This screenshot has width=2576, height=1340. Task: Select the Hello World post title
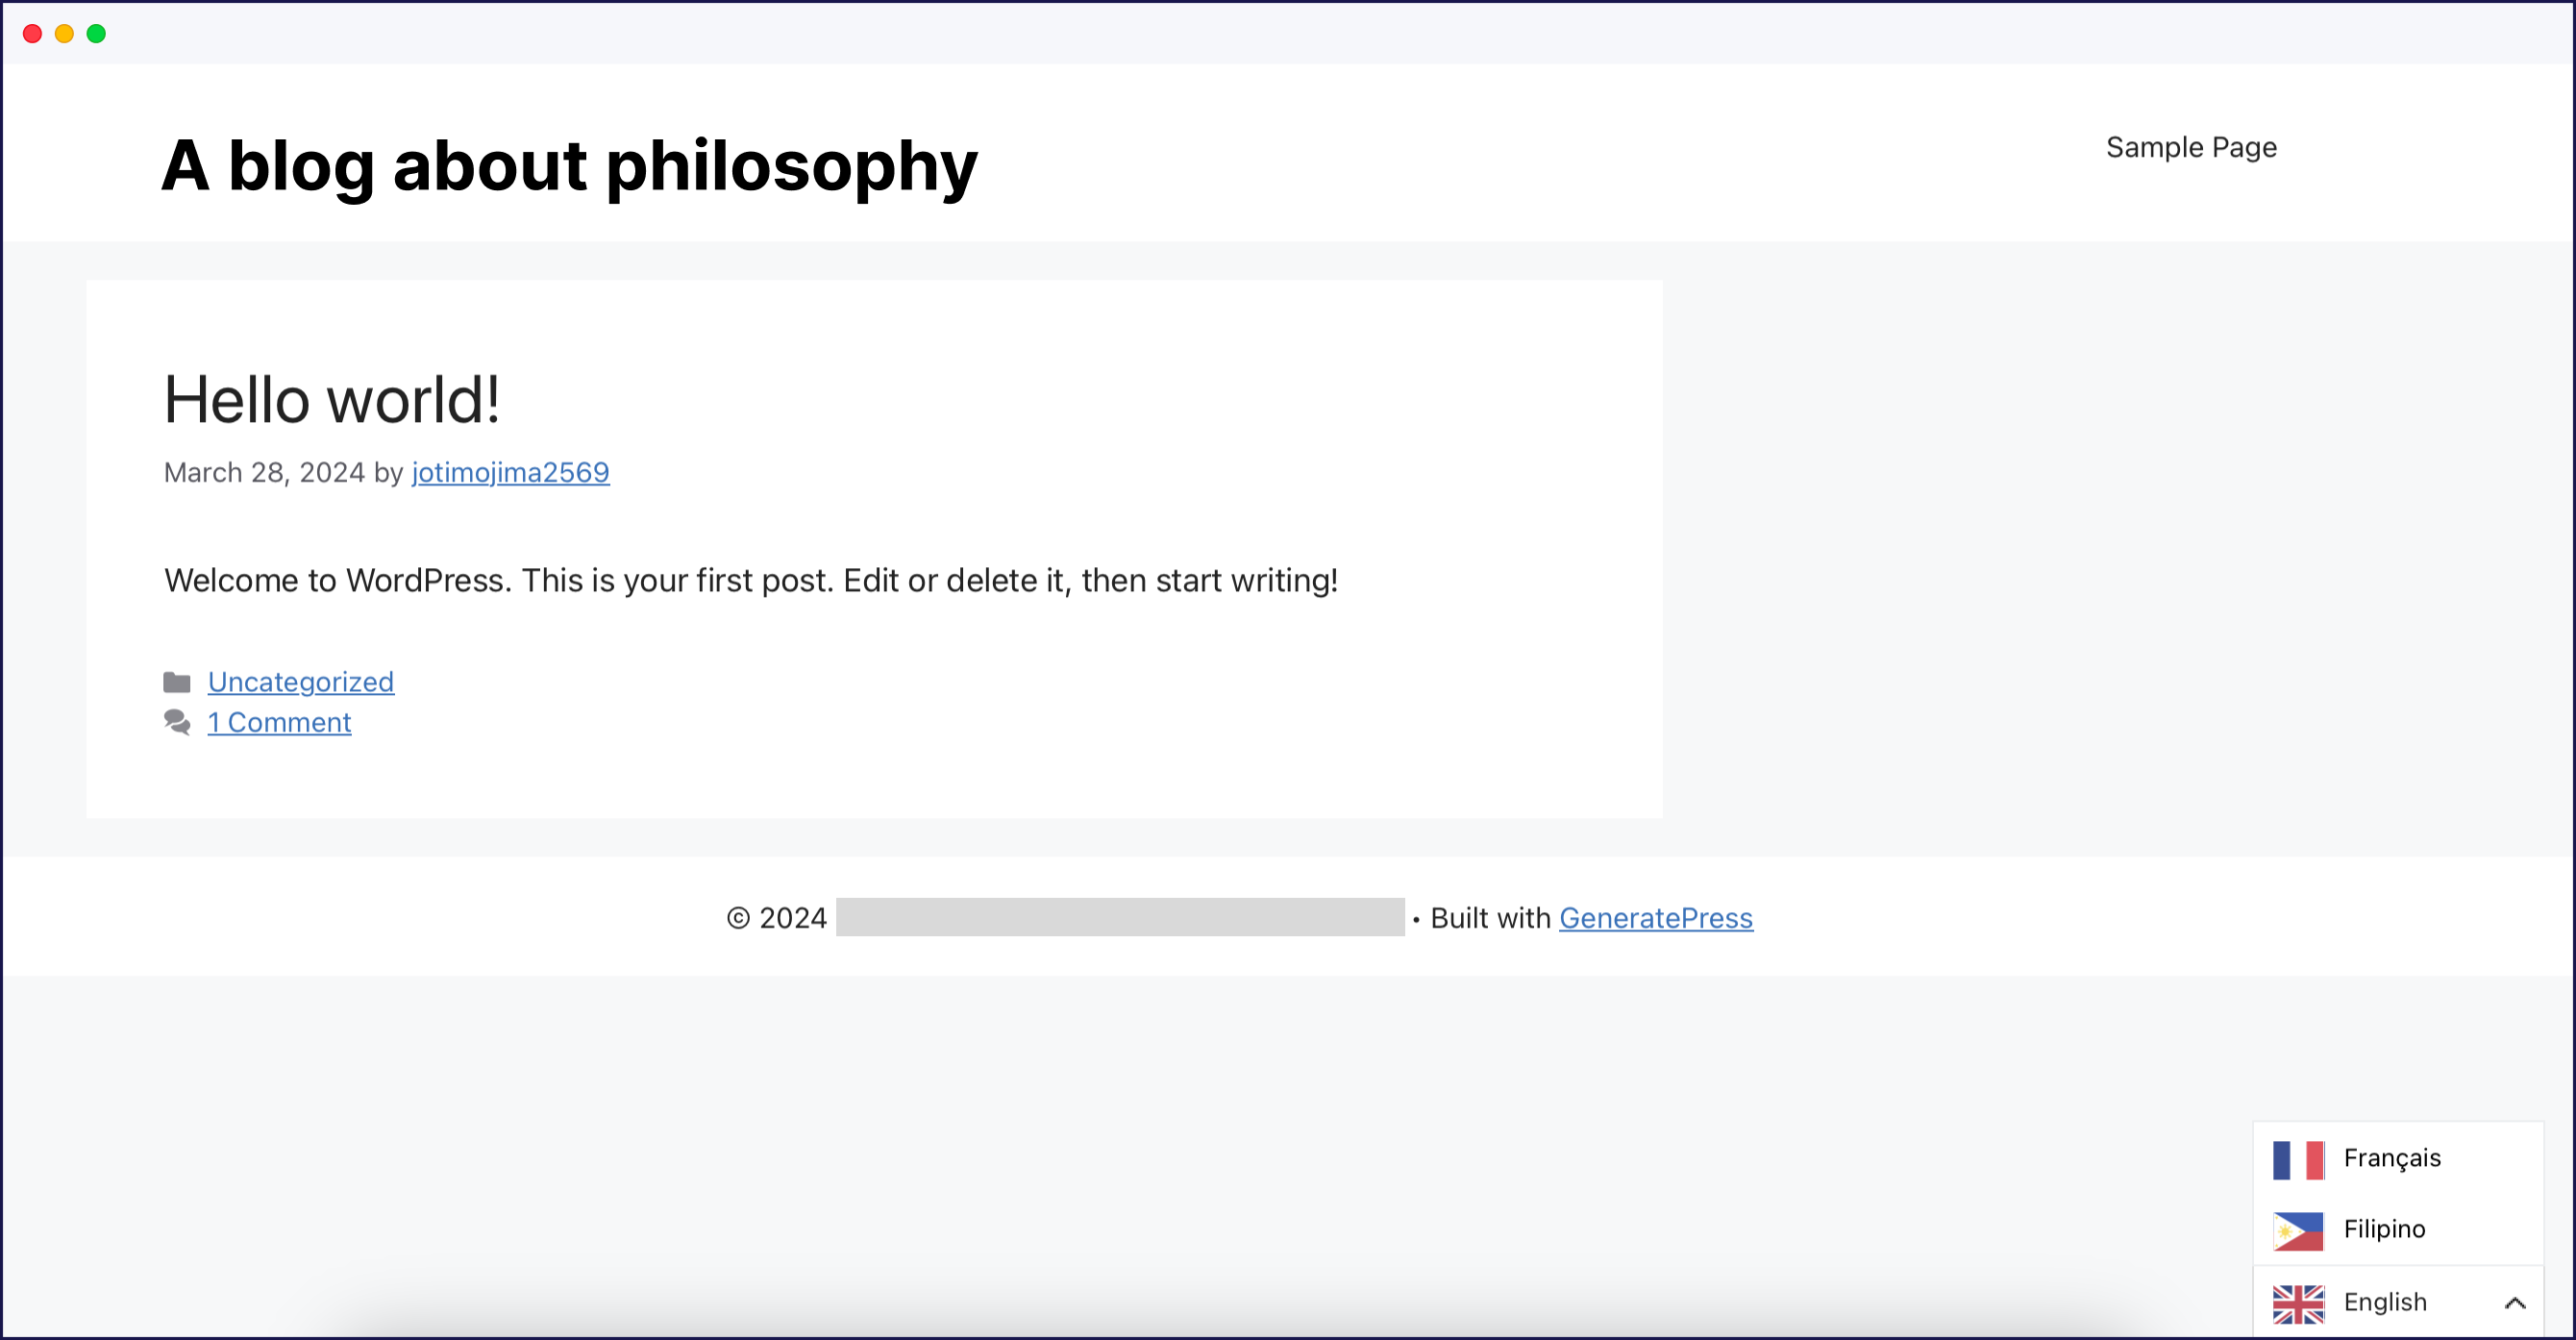tap(333, 397)
